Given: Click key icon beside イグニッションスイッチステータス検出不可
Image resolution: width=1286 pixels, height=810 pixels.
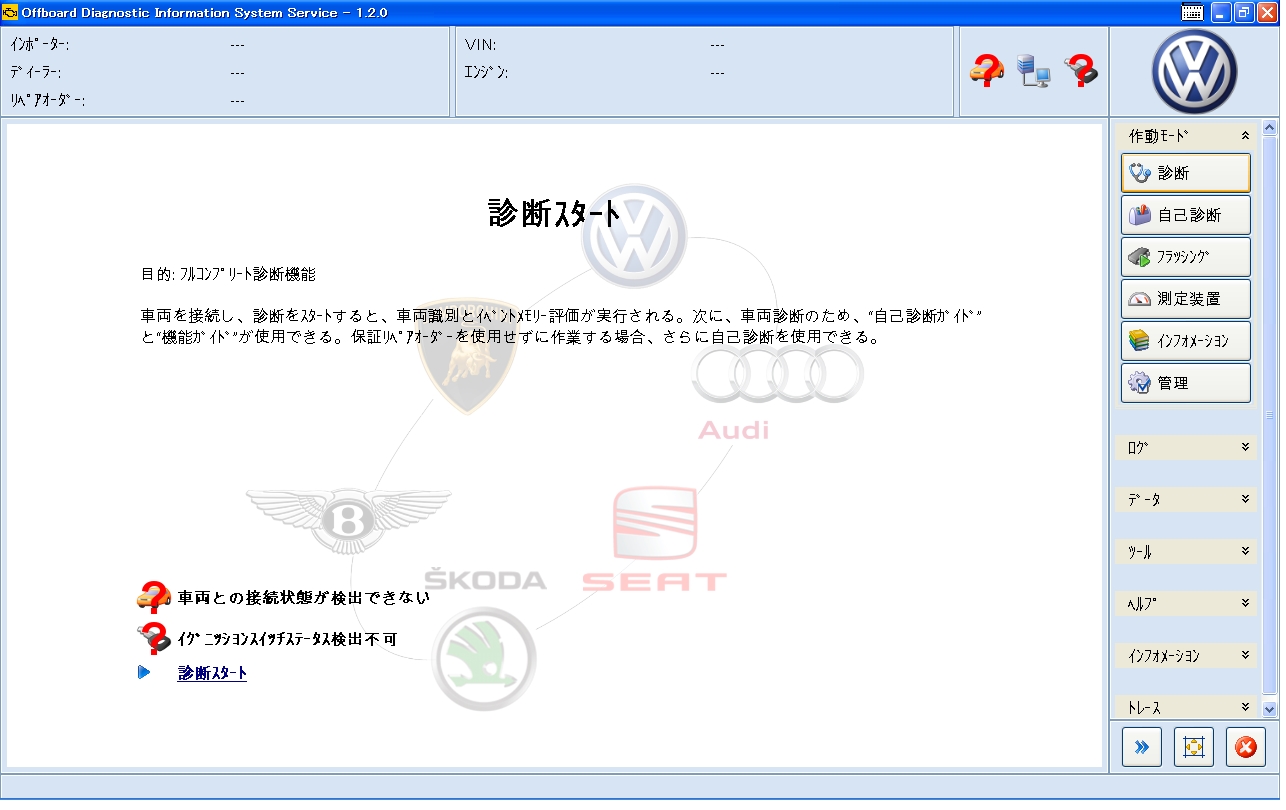Looking at the screenshot, I should [x=154, y=637].
